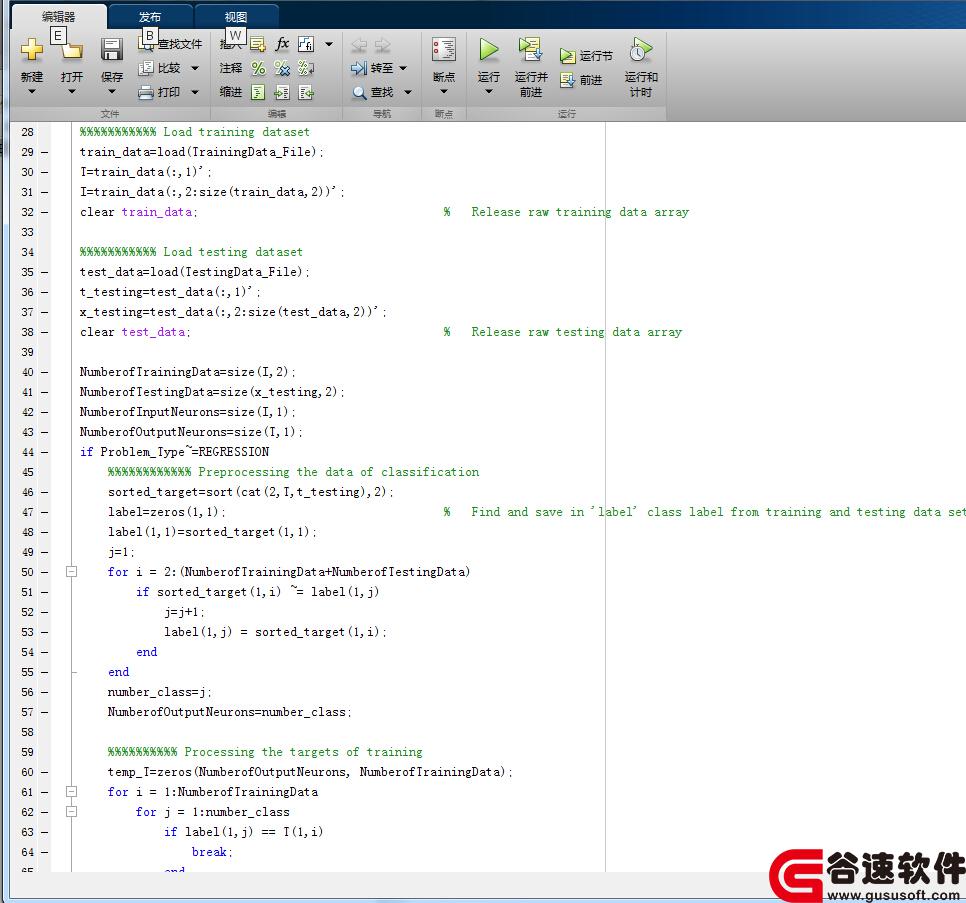Click comment 'Release raw training data array'
The width and height of the screenshot is (966, 903).
click(x=580, y=212)
